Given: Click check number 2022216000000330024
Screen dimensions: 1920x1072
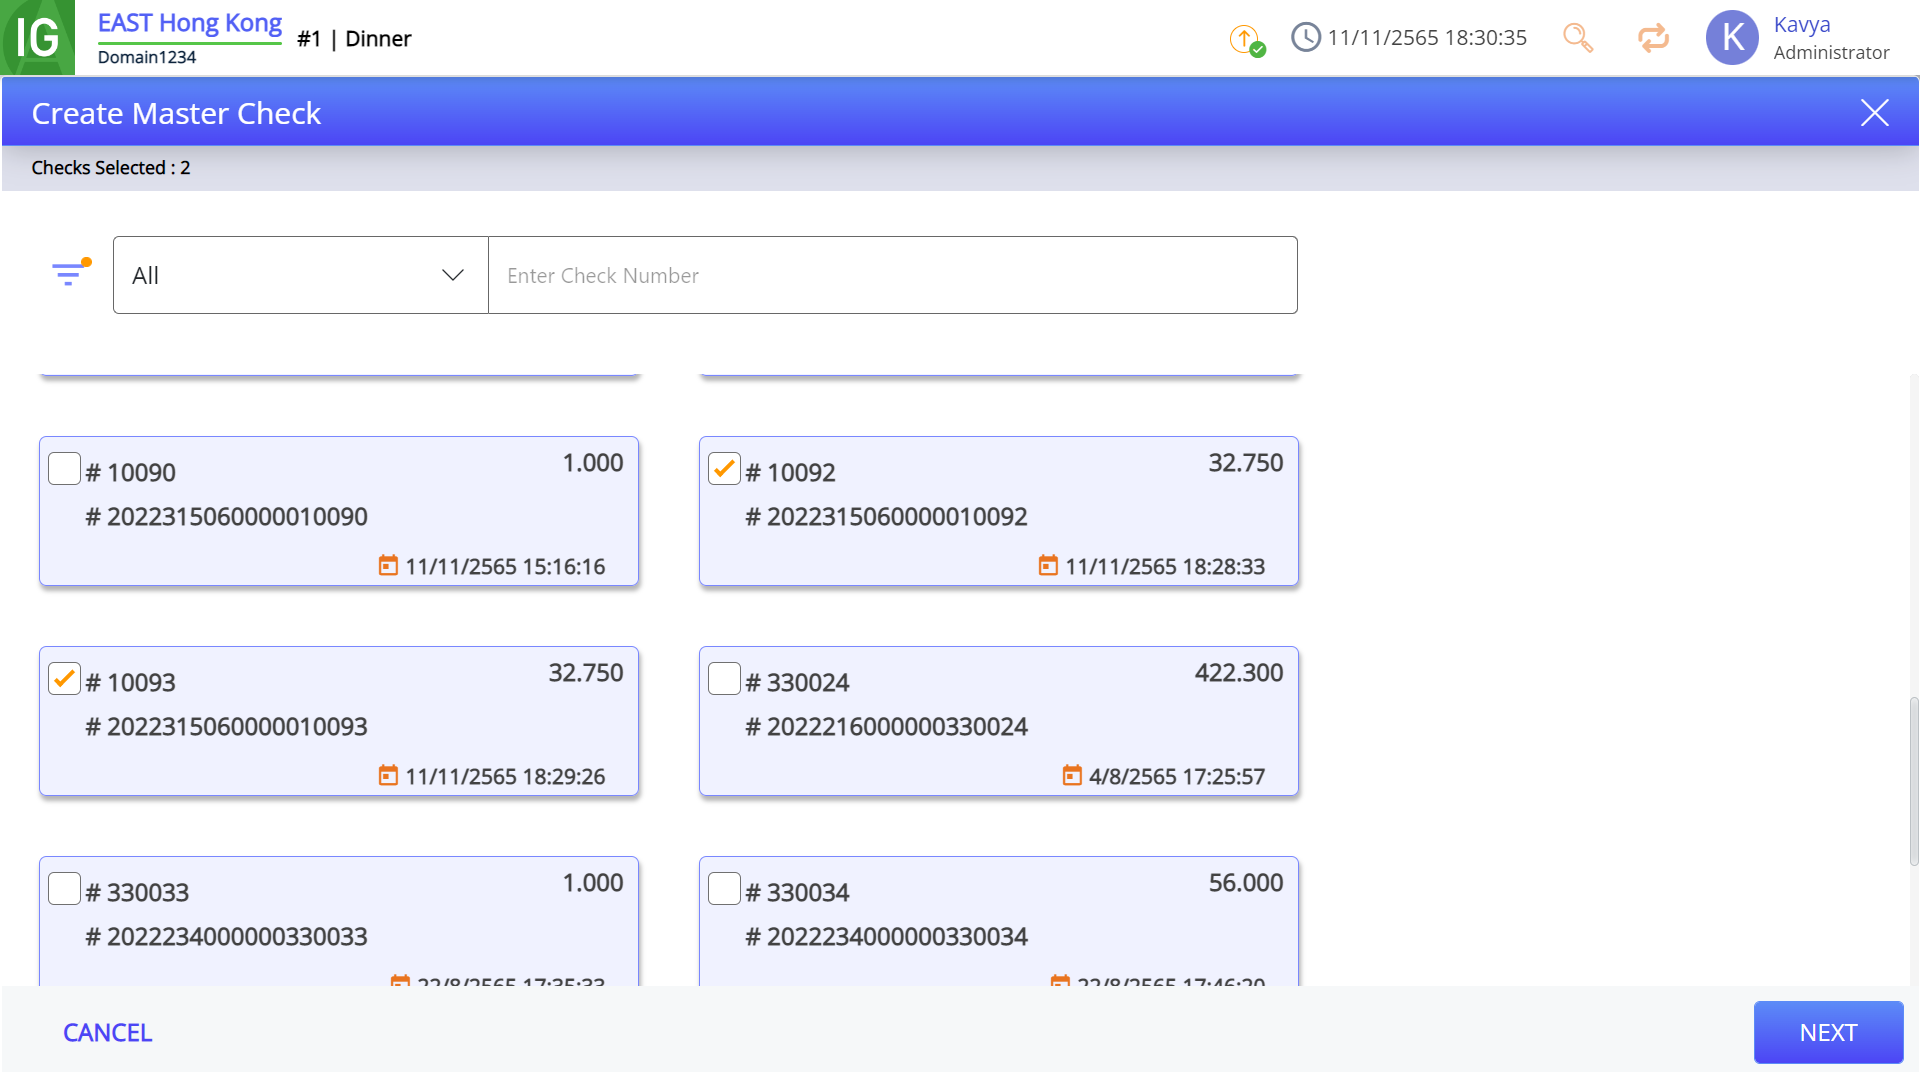Looking at the screenshot, I should point(887,727).
